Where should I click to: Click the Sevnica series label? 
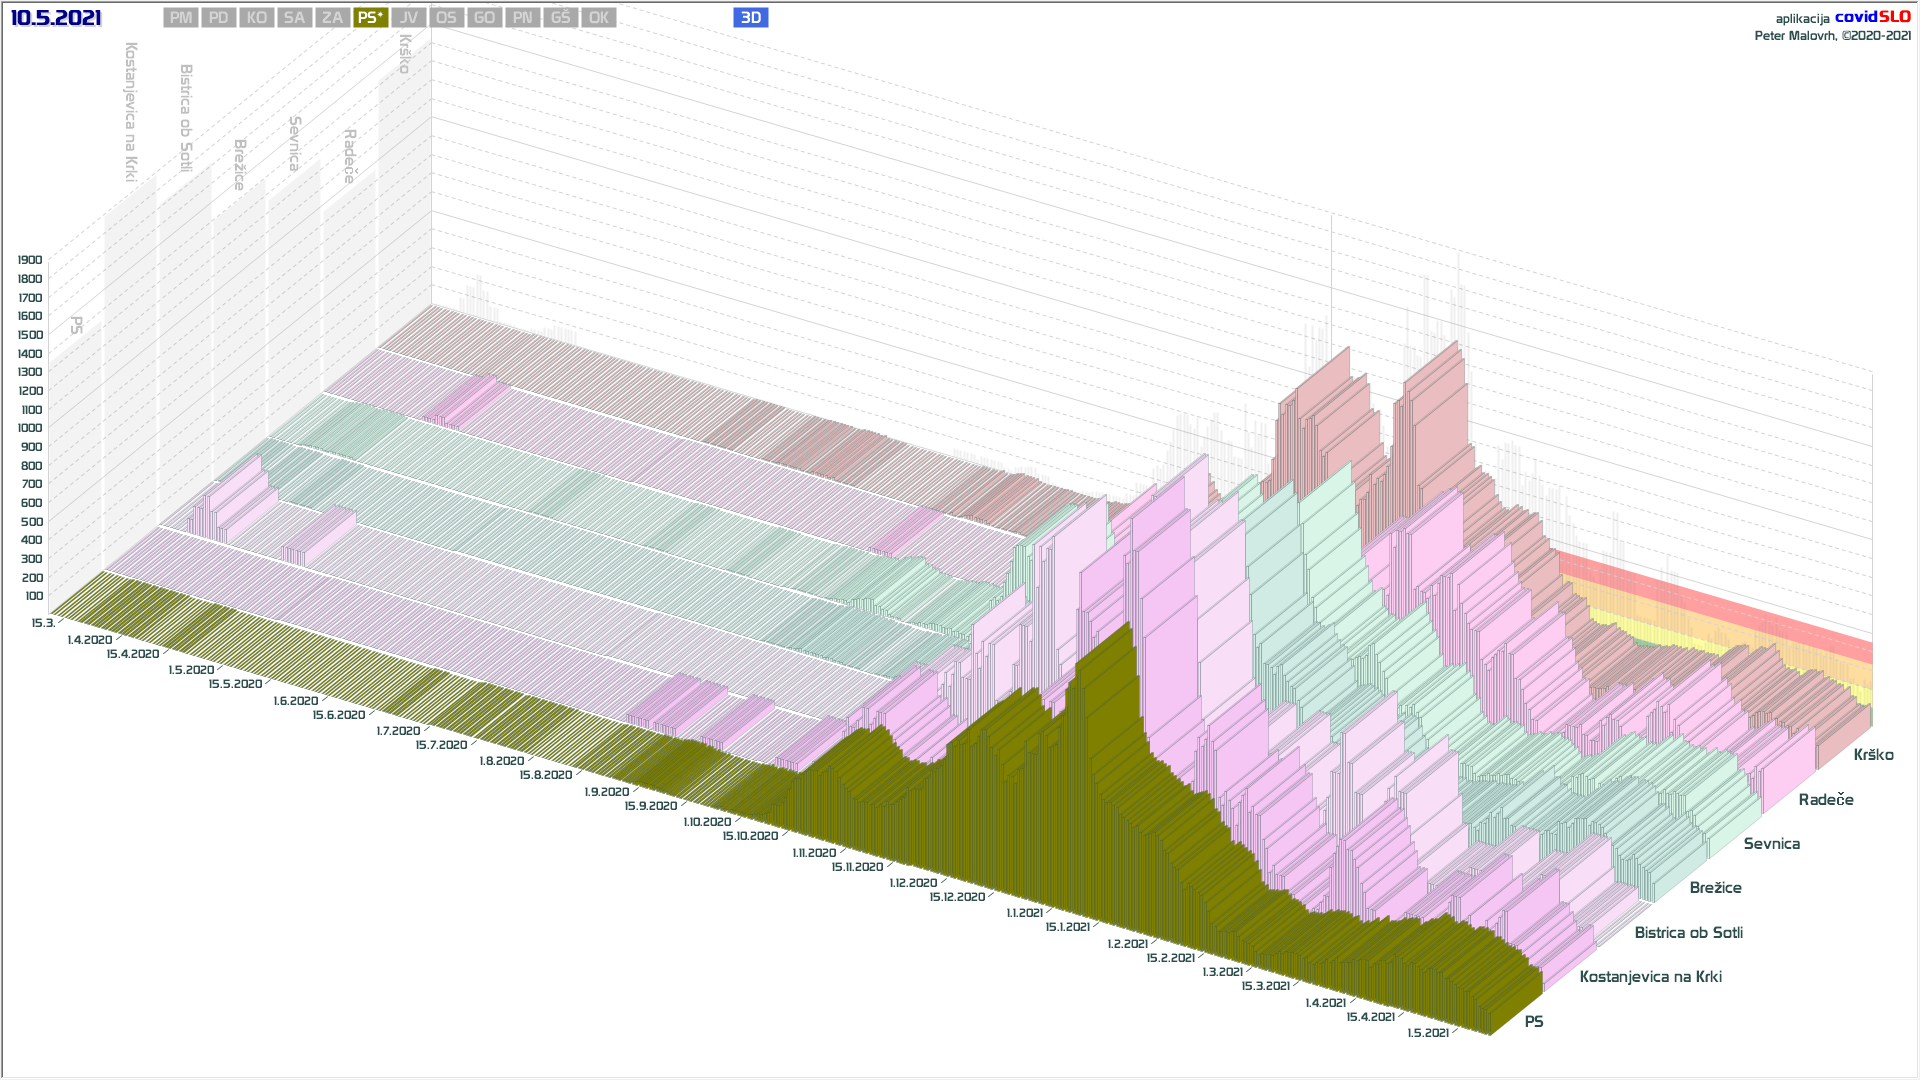coord(1771,844)
